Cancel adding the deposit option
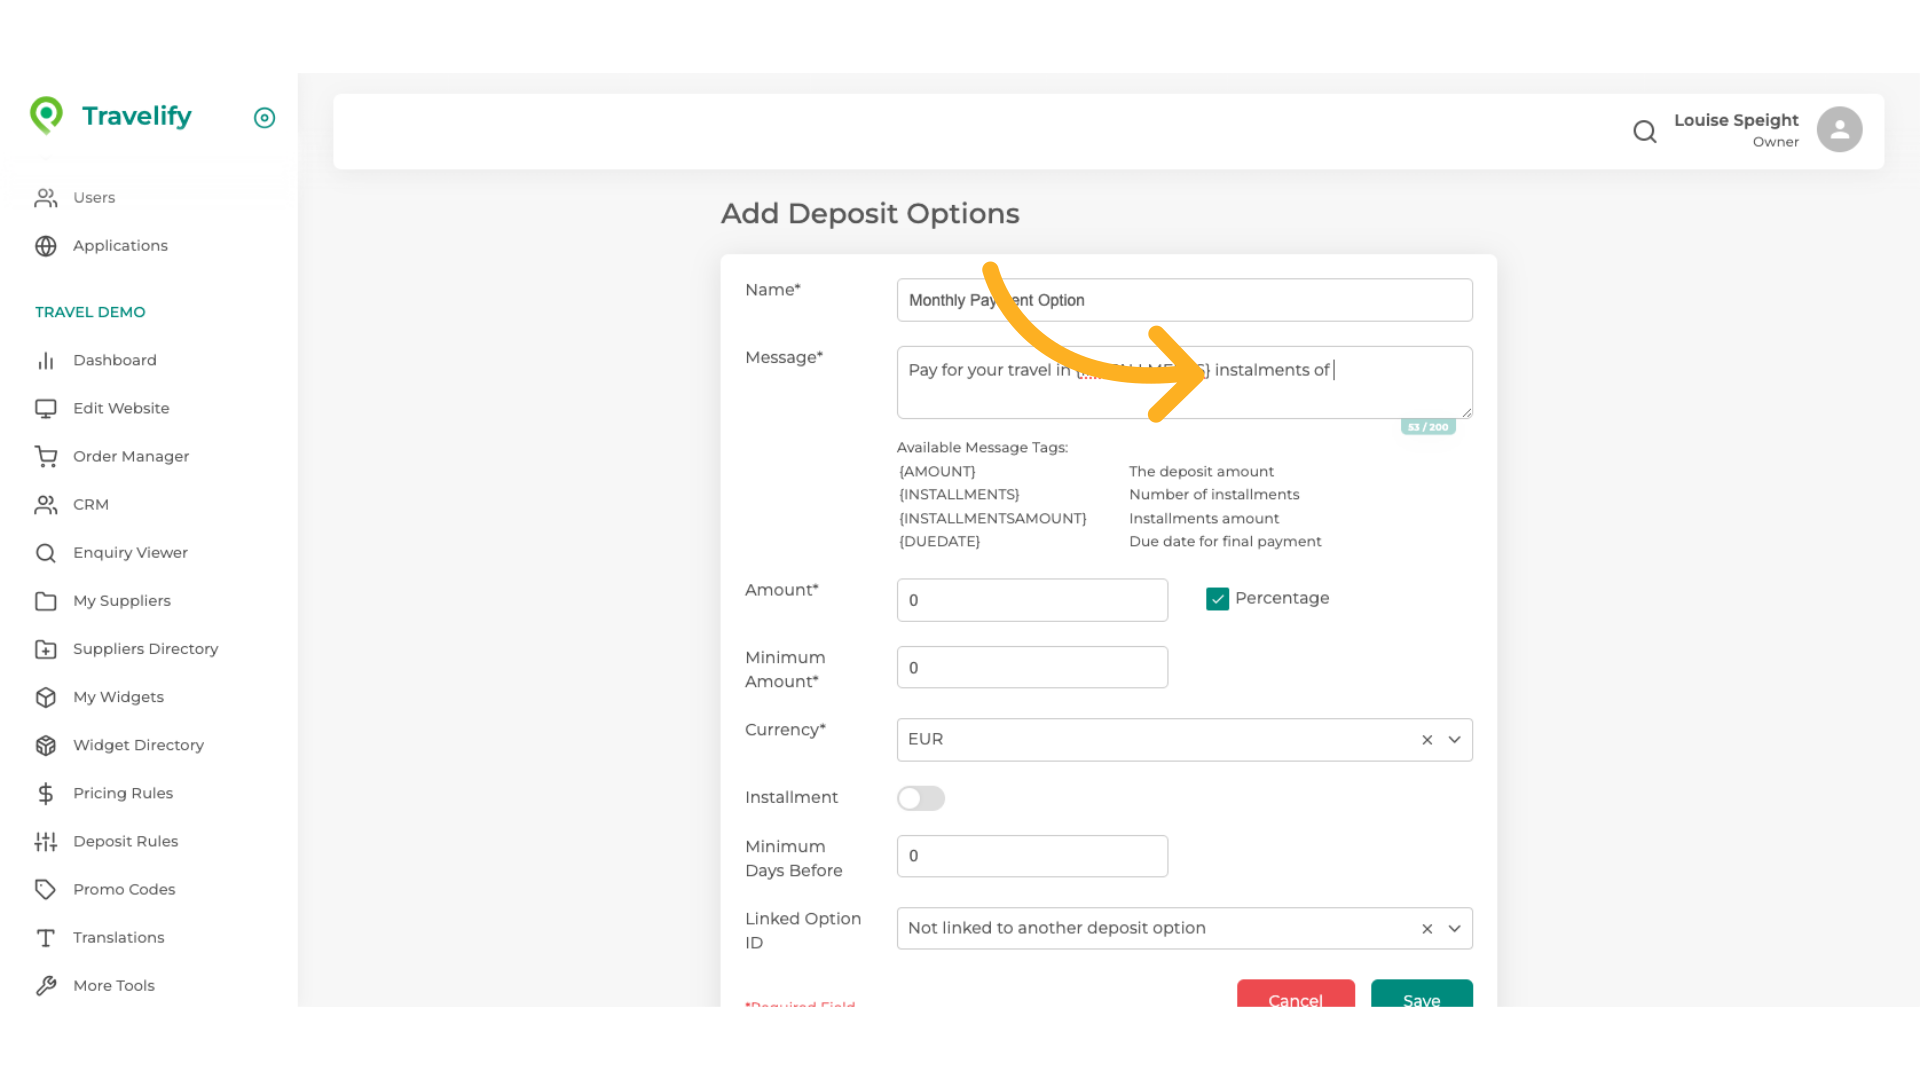The width and height of the screenshot is (1920, 1080). click(1295, 1000)
